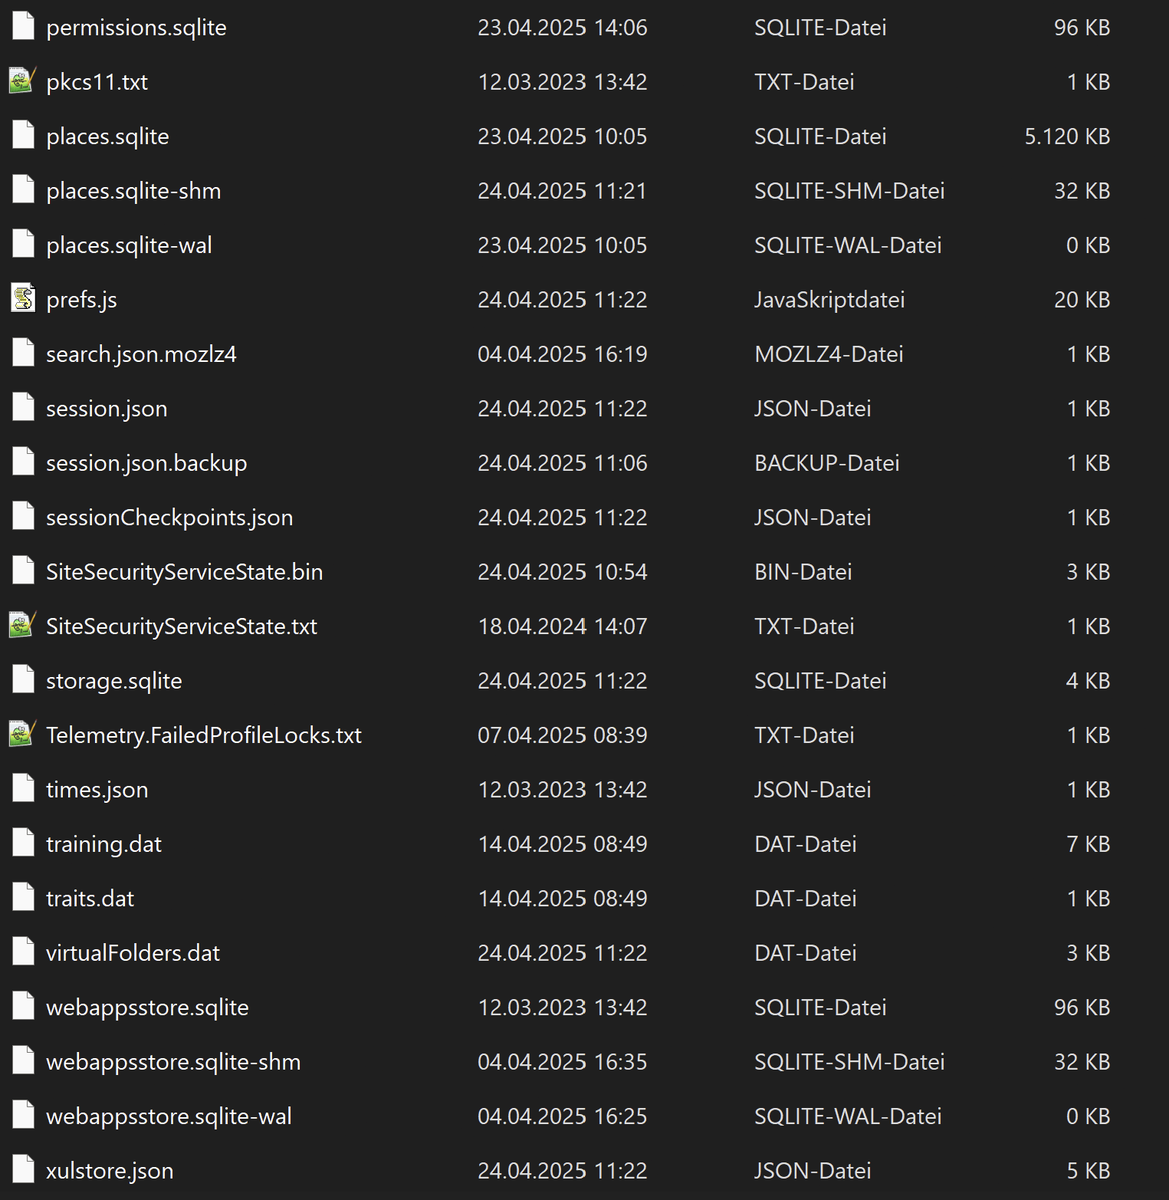Click the Telemetry.FailedProfileLocks.txt file icon
The width and height of the screenshot is (1169, 1200).
pos(22,735)
